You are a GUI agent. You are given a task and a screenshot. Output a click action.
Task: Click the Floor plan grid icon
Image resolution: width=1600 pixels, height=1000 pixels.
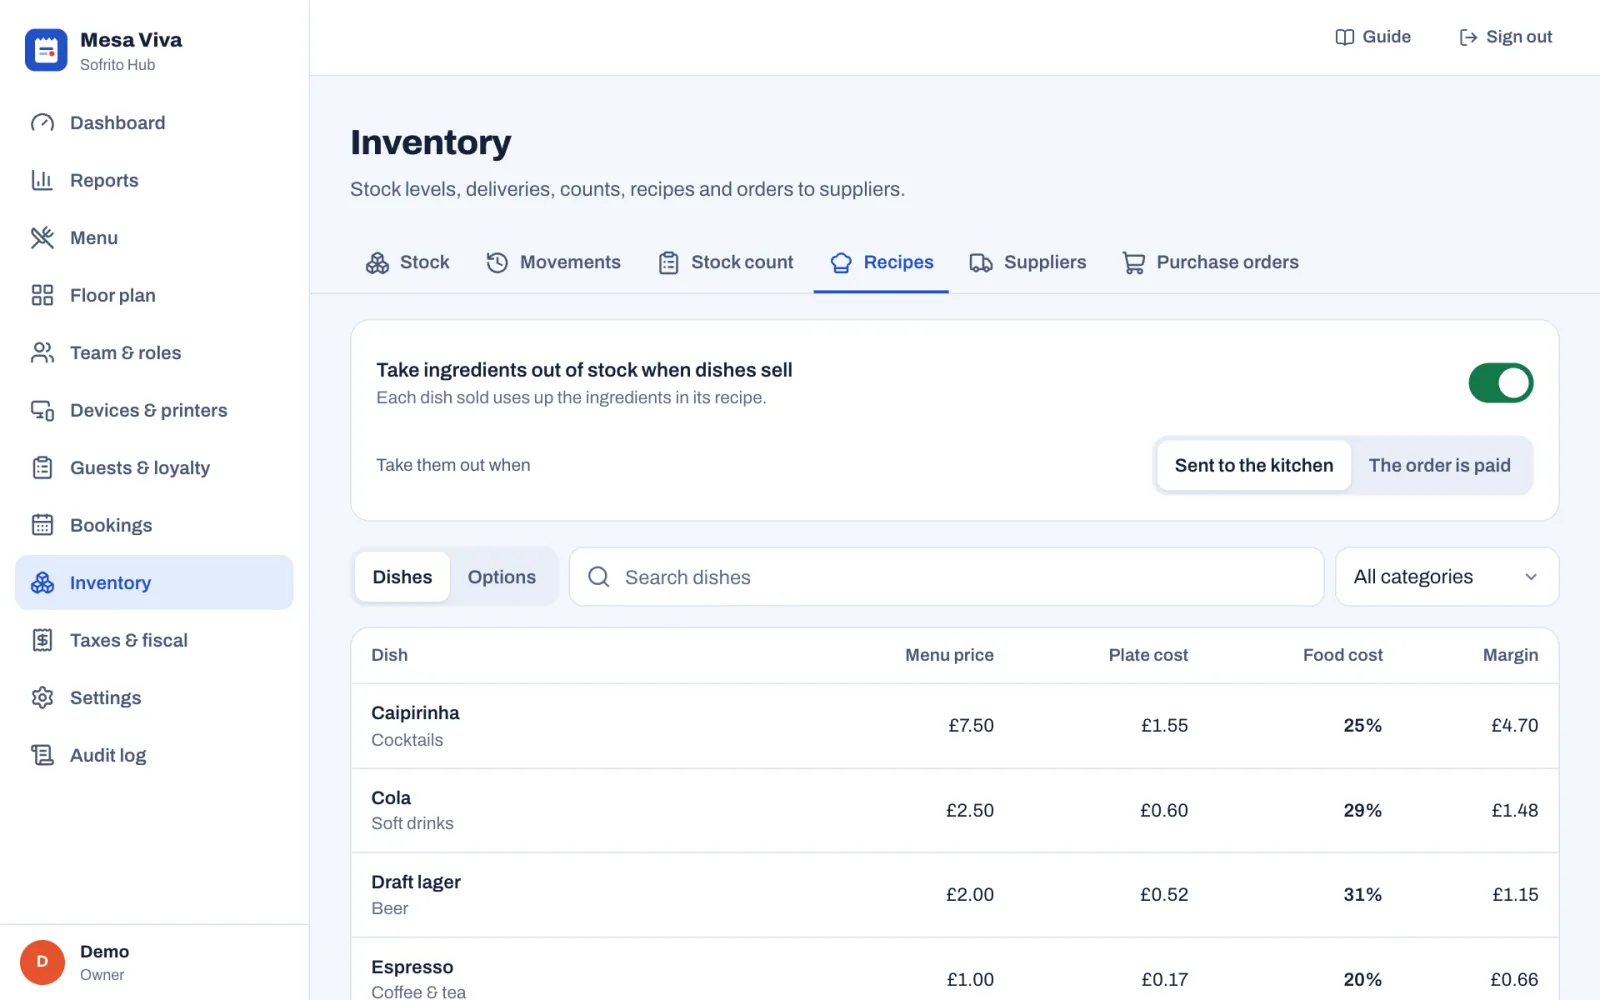42,295
